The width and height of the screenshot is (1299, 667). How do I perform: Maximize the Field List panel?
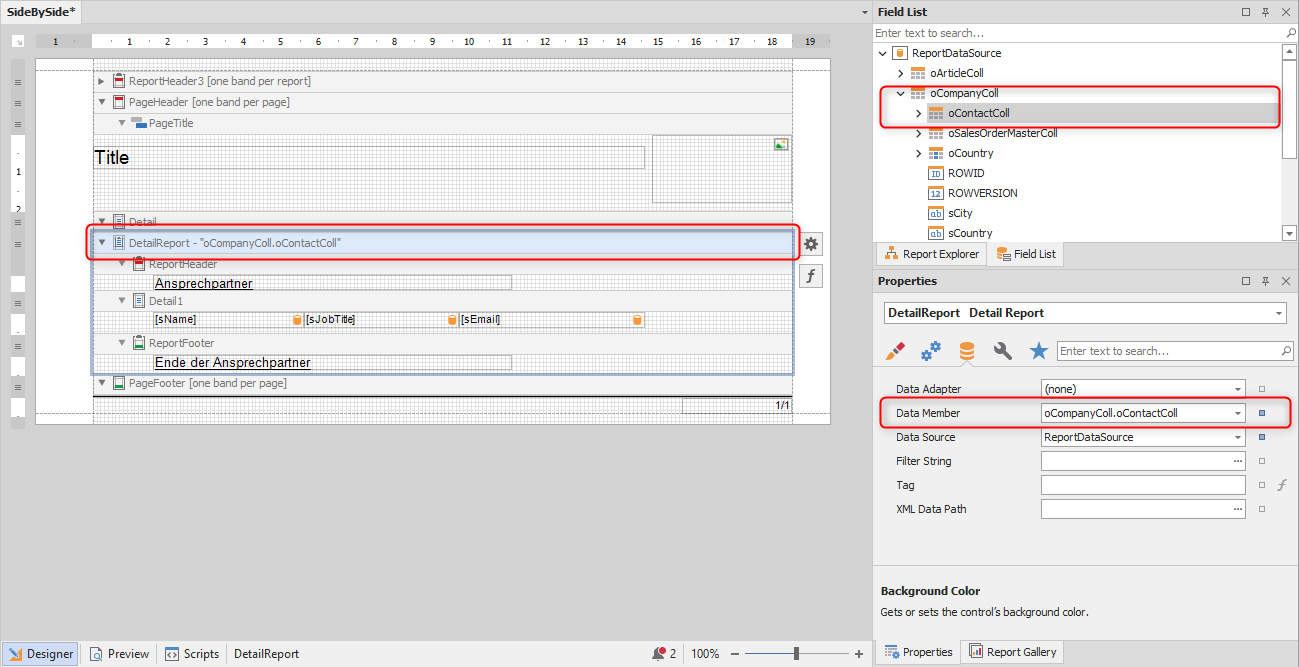1246,12
